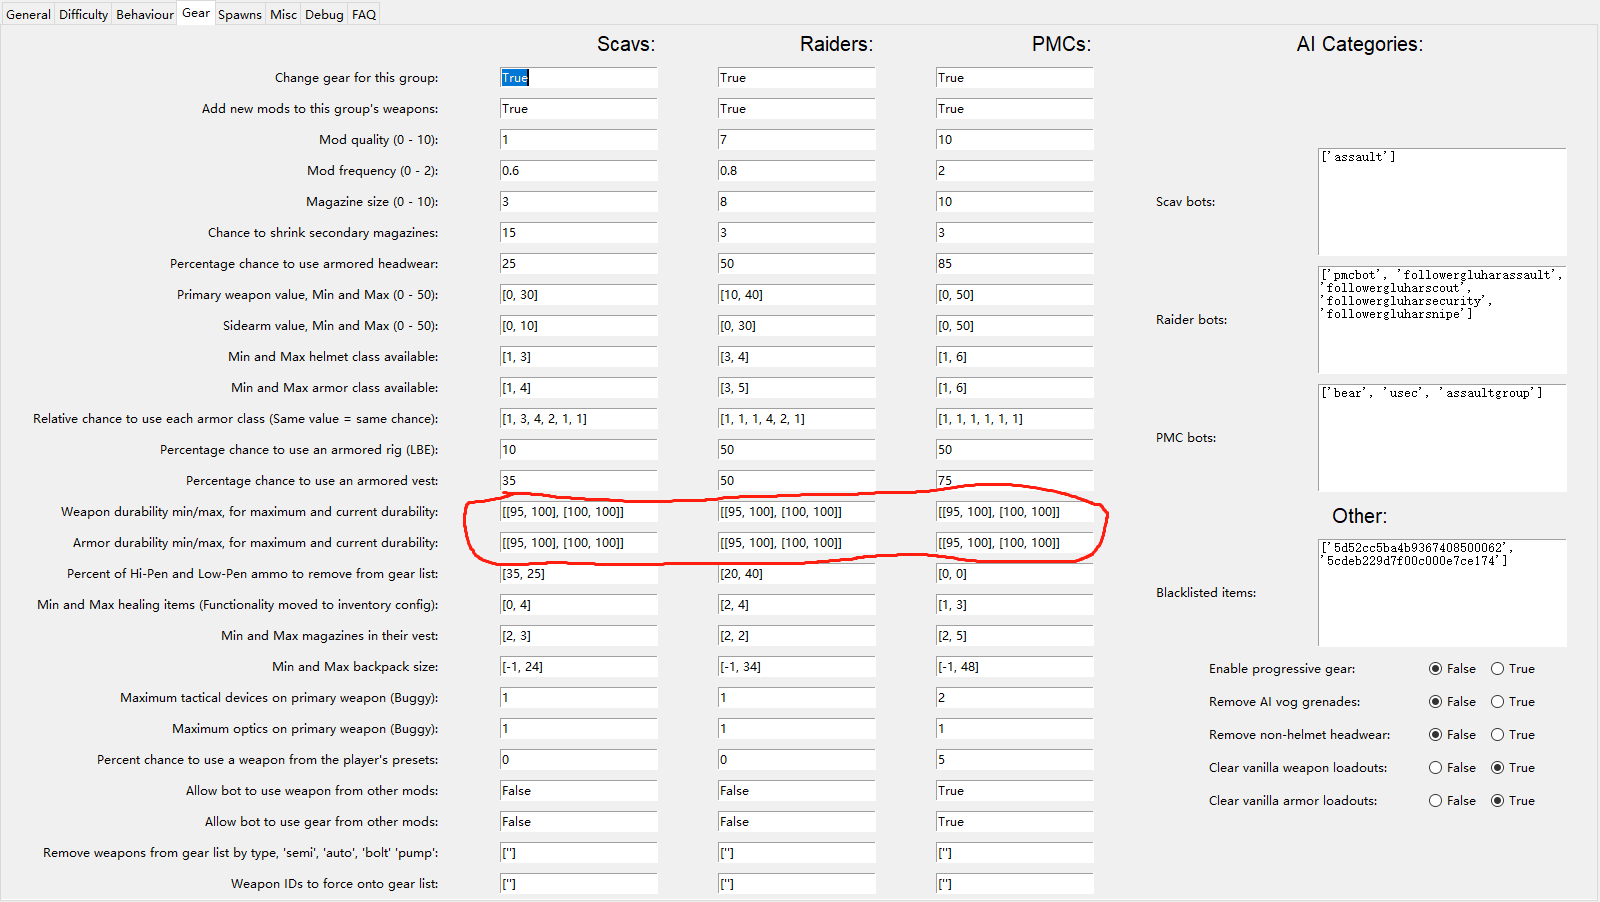Click Raiders armored headwear percentage field
1600x902 pixels.
click(796, 264)
